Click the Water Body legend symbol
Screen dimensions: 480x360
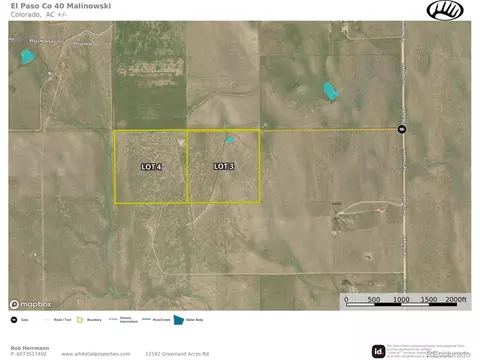pos(179,320)
